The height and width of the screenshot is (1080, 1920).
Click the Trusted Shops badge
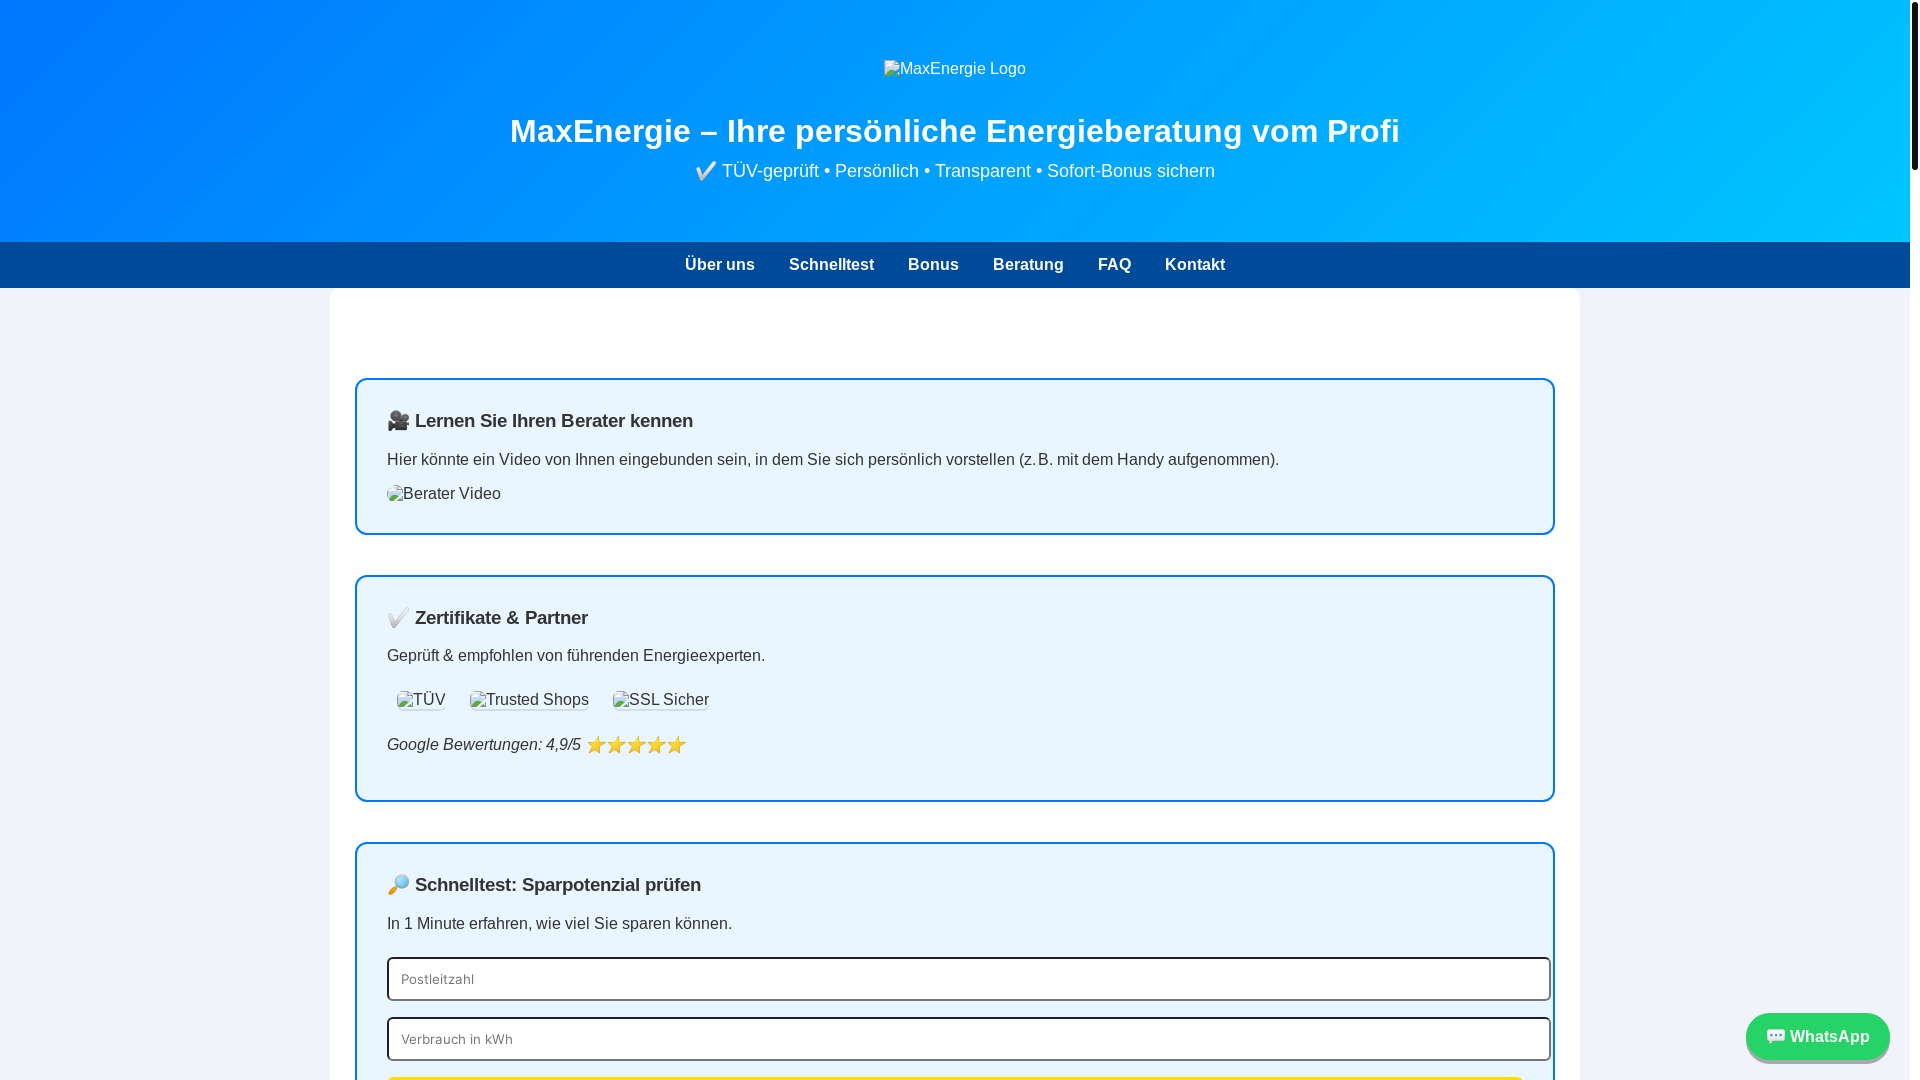pos(529,700)
